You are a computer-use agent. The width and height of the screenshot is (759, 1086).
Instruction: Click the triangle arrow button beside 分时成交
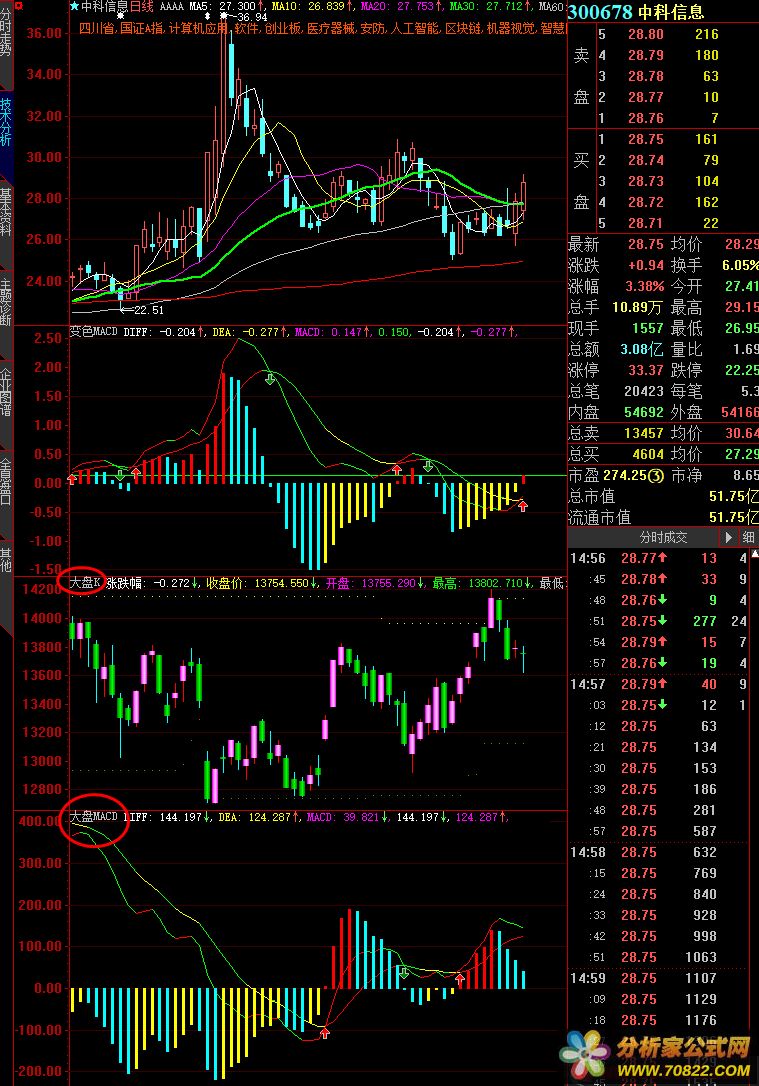tap(728, 537)
